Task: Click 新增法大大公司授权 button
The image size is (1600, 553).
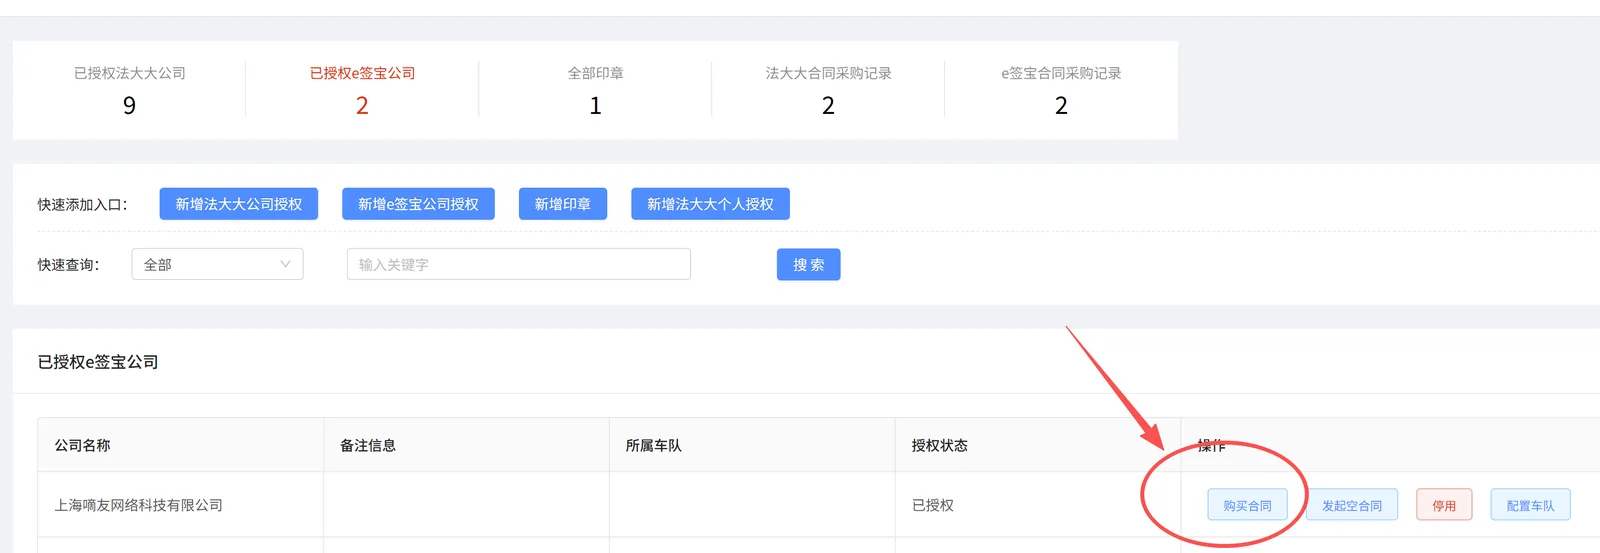Action: tap(239, 204)
